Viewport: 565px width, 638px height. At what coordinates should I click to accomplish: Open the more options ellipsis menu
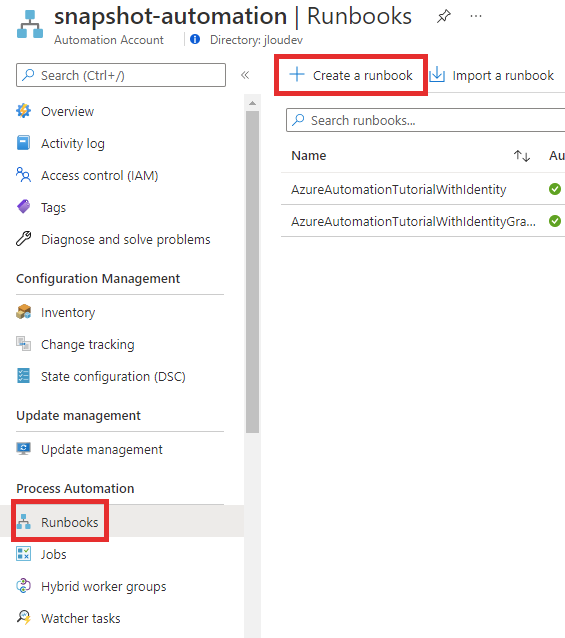point(476,17)
